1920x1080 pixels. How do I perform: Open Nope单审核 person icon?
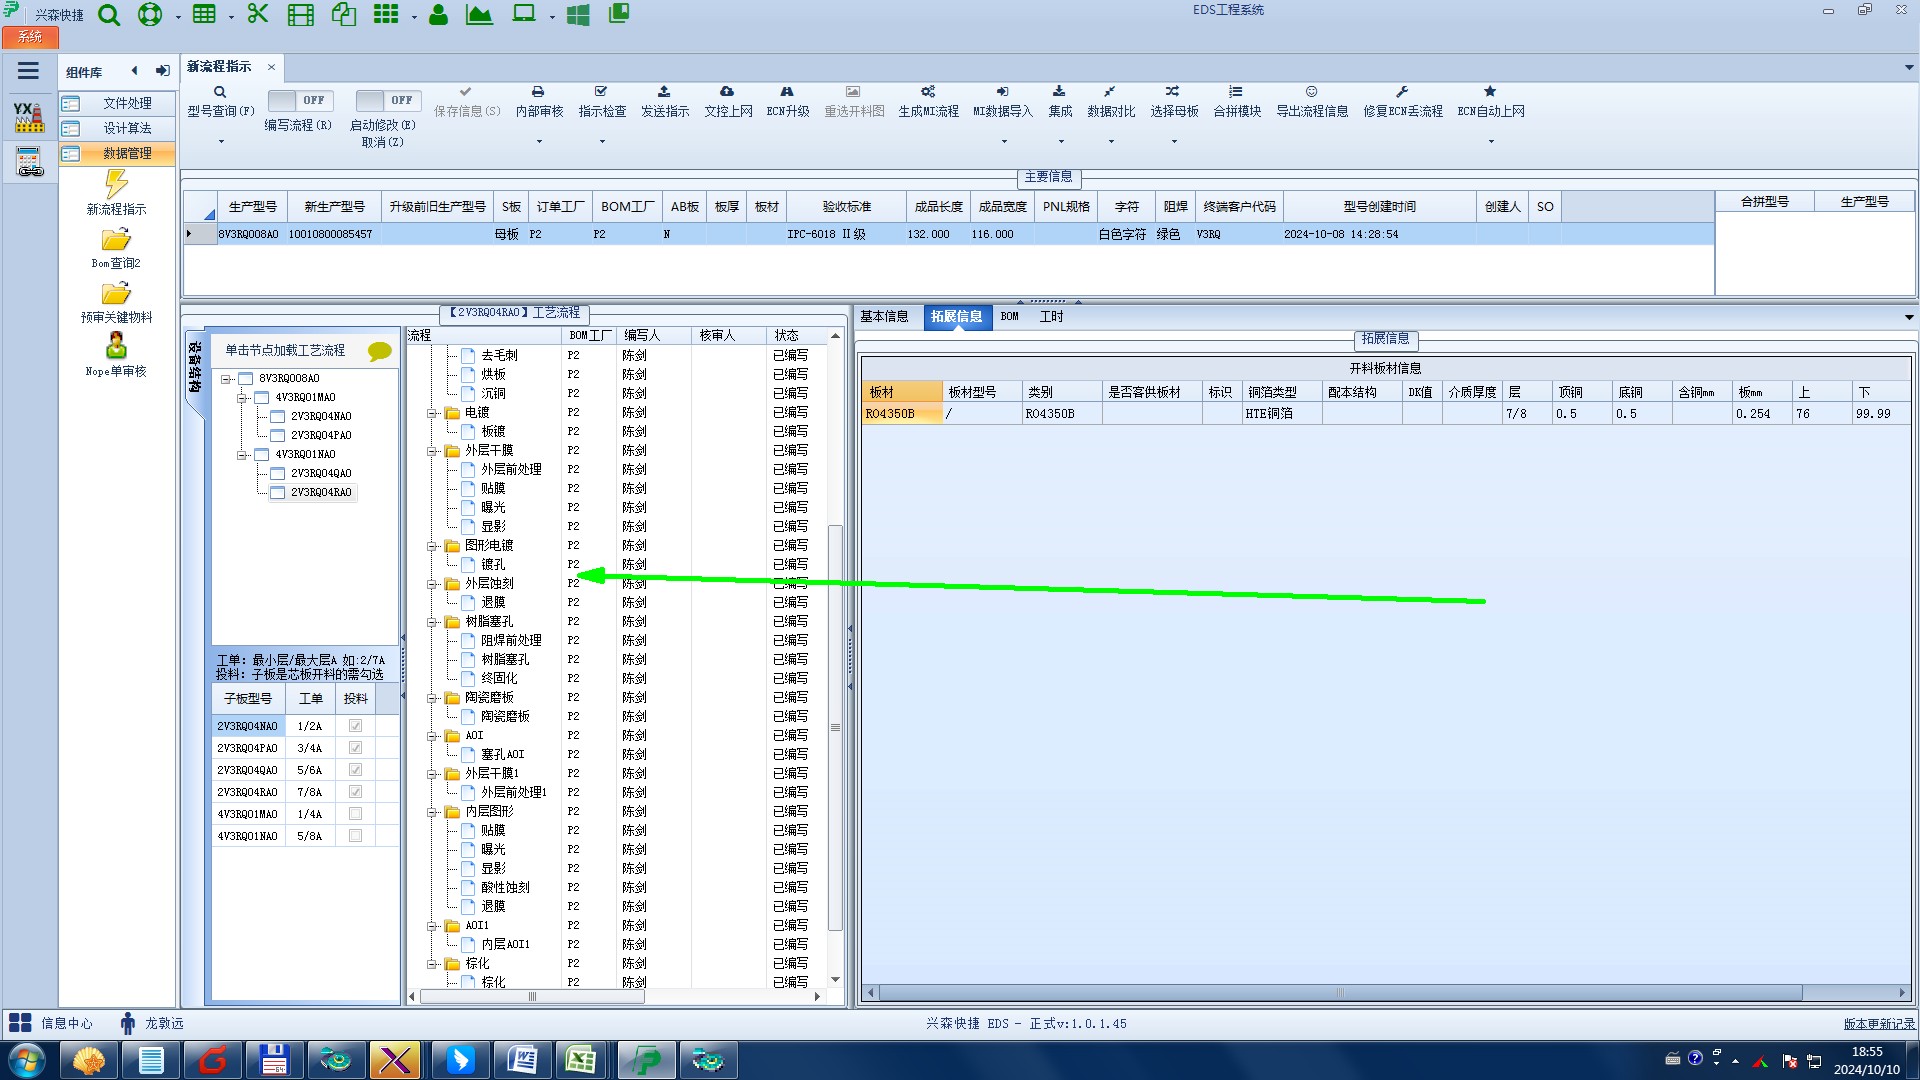click(x=116, y=346)
